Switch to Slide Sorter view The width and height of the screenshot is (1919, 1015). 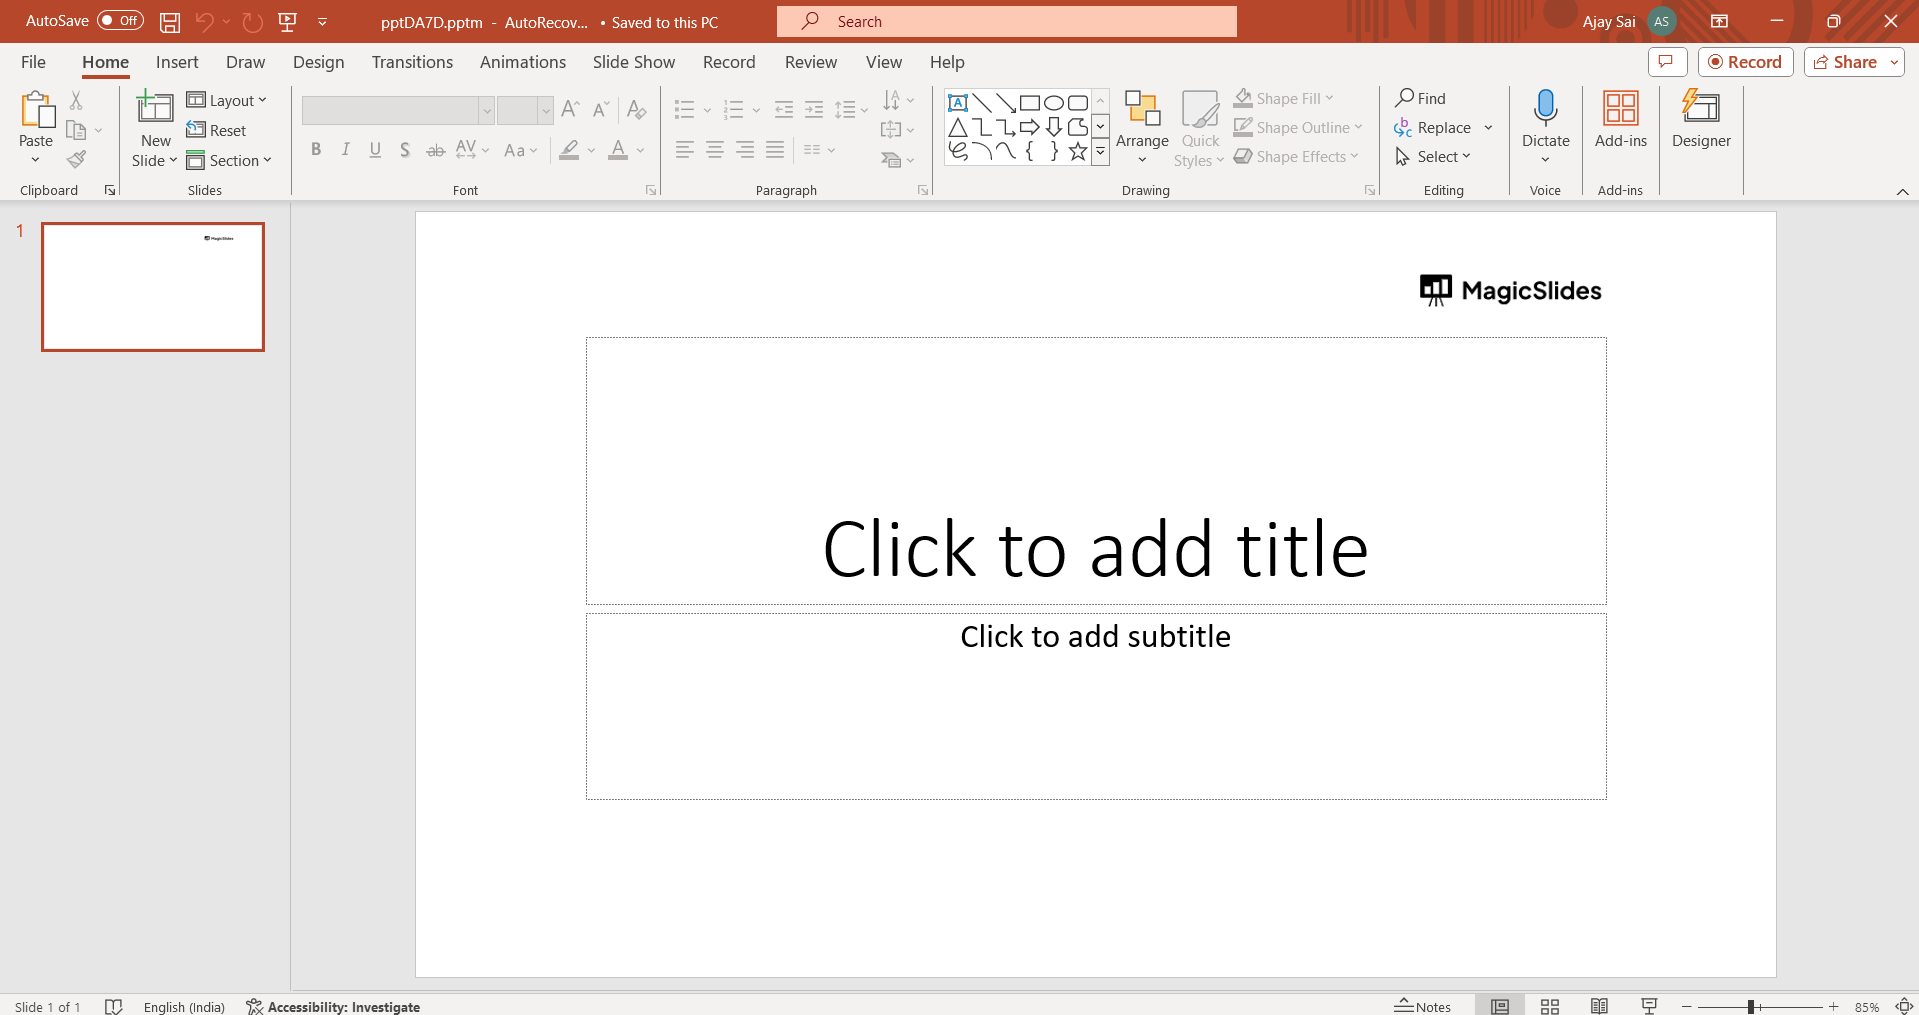[x=1550, y=1006]
